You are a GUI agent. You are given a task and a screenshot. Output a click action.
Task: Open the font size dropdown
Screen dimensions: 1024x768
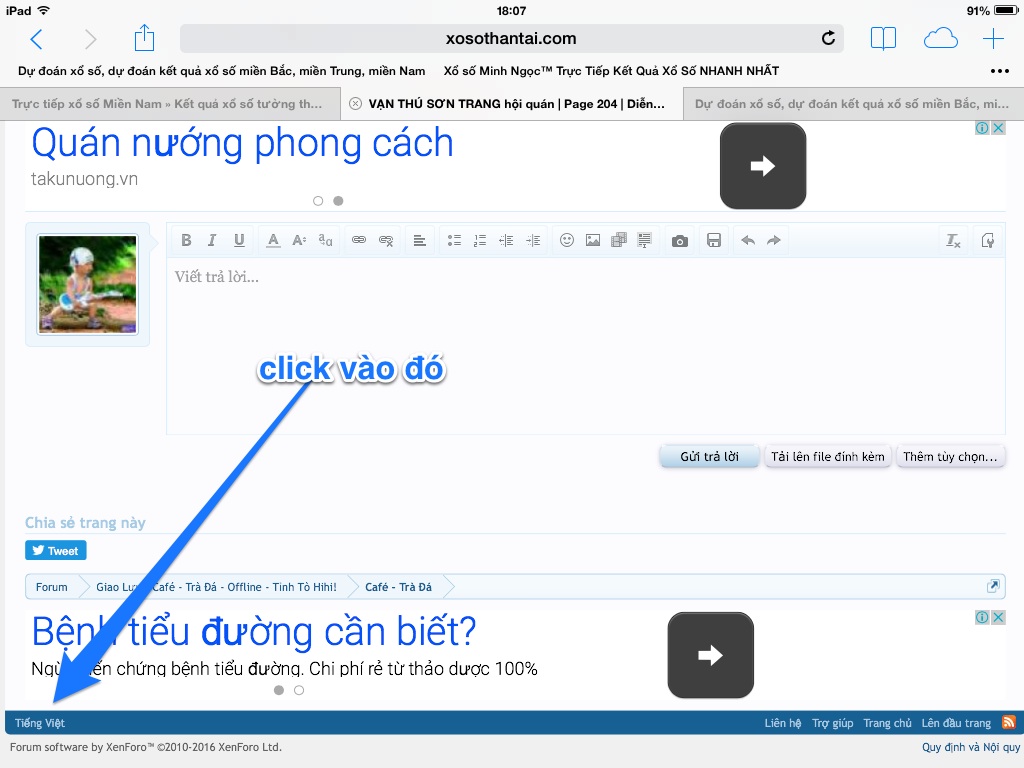pos(299,240)
